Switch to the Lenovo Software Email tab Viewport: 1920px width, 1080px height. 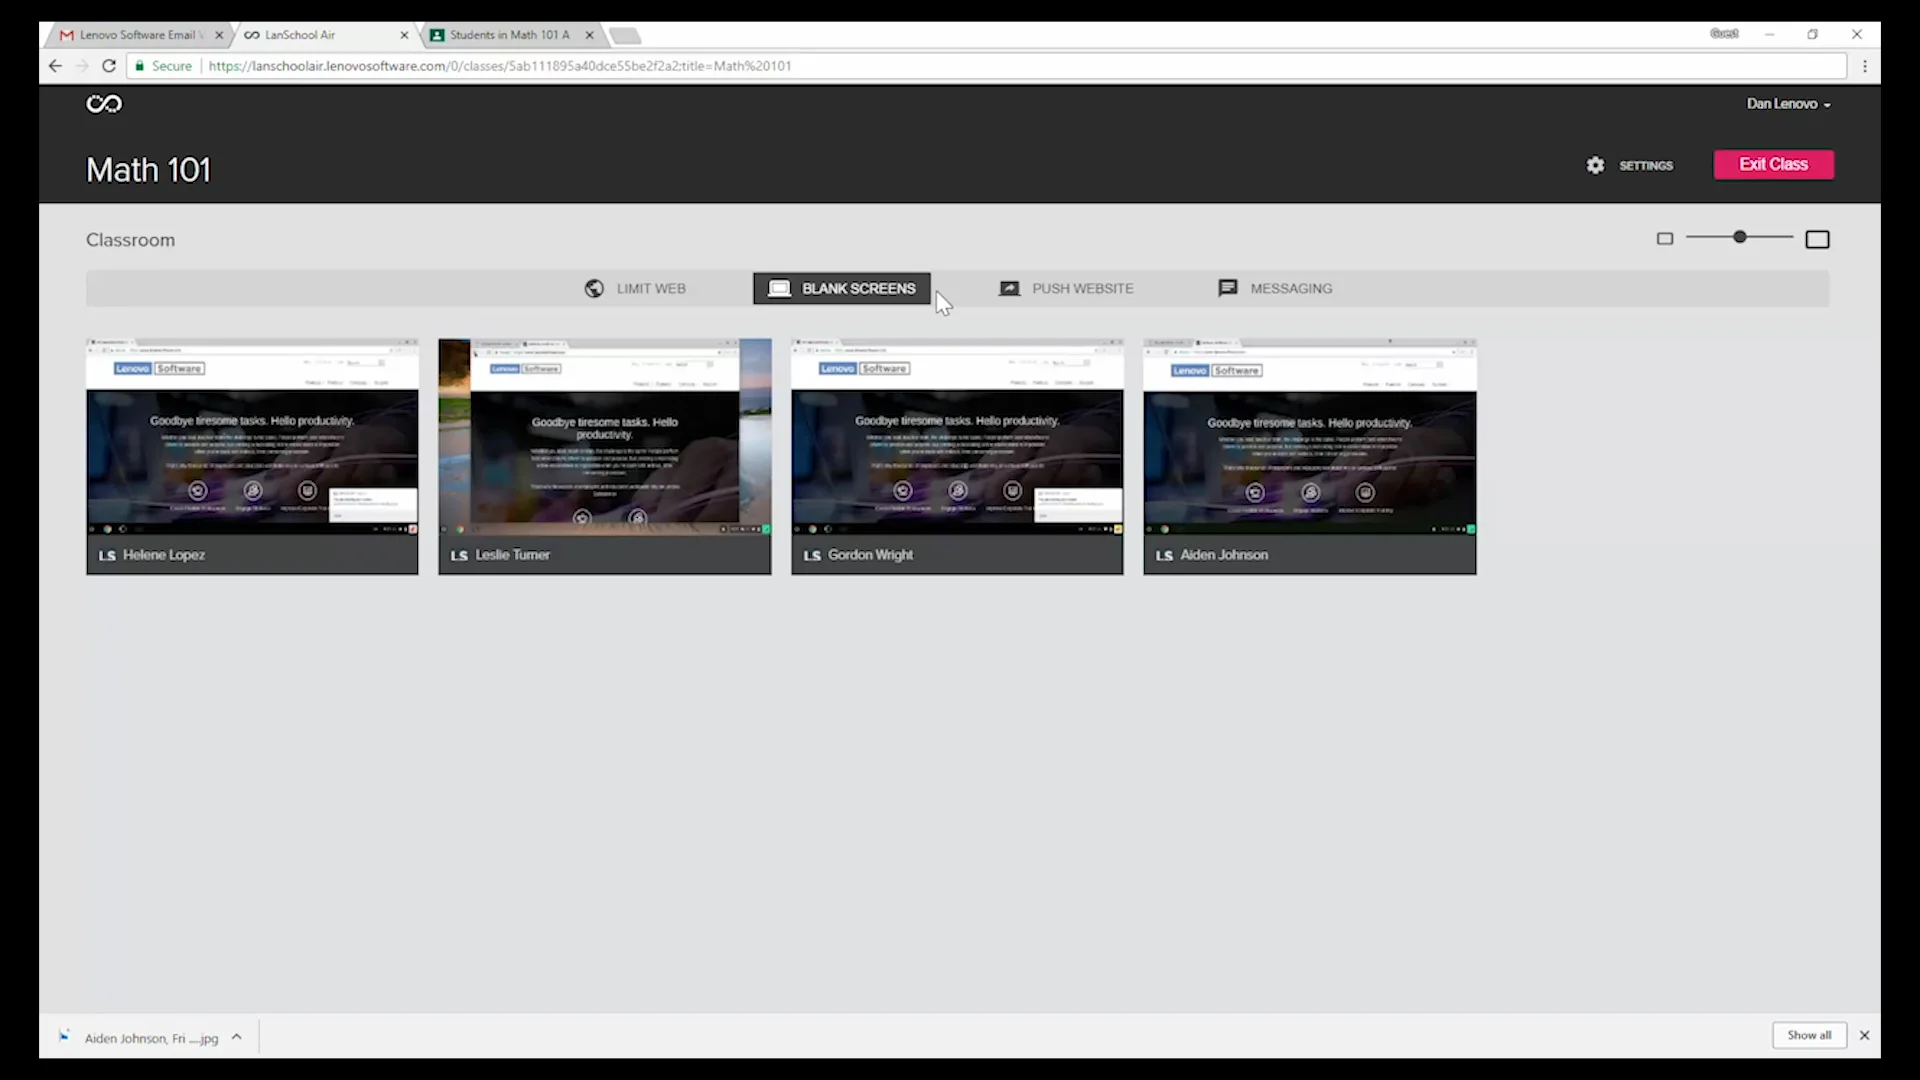click(x=135, y=35)
